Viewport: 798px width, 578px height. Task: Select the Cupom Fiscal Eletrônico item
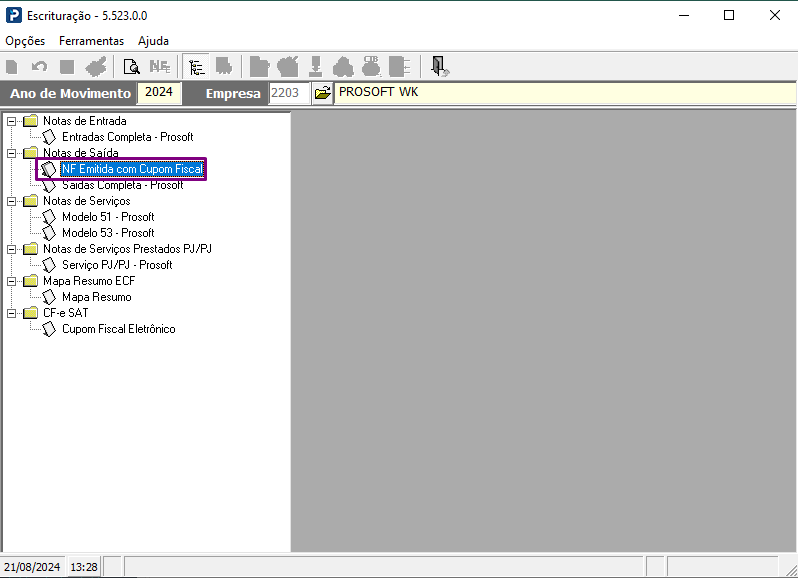coord(119,329)
